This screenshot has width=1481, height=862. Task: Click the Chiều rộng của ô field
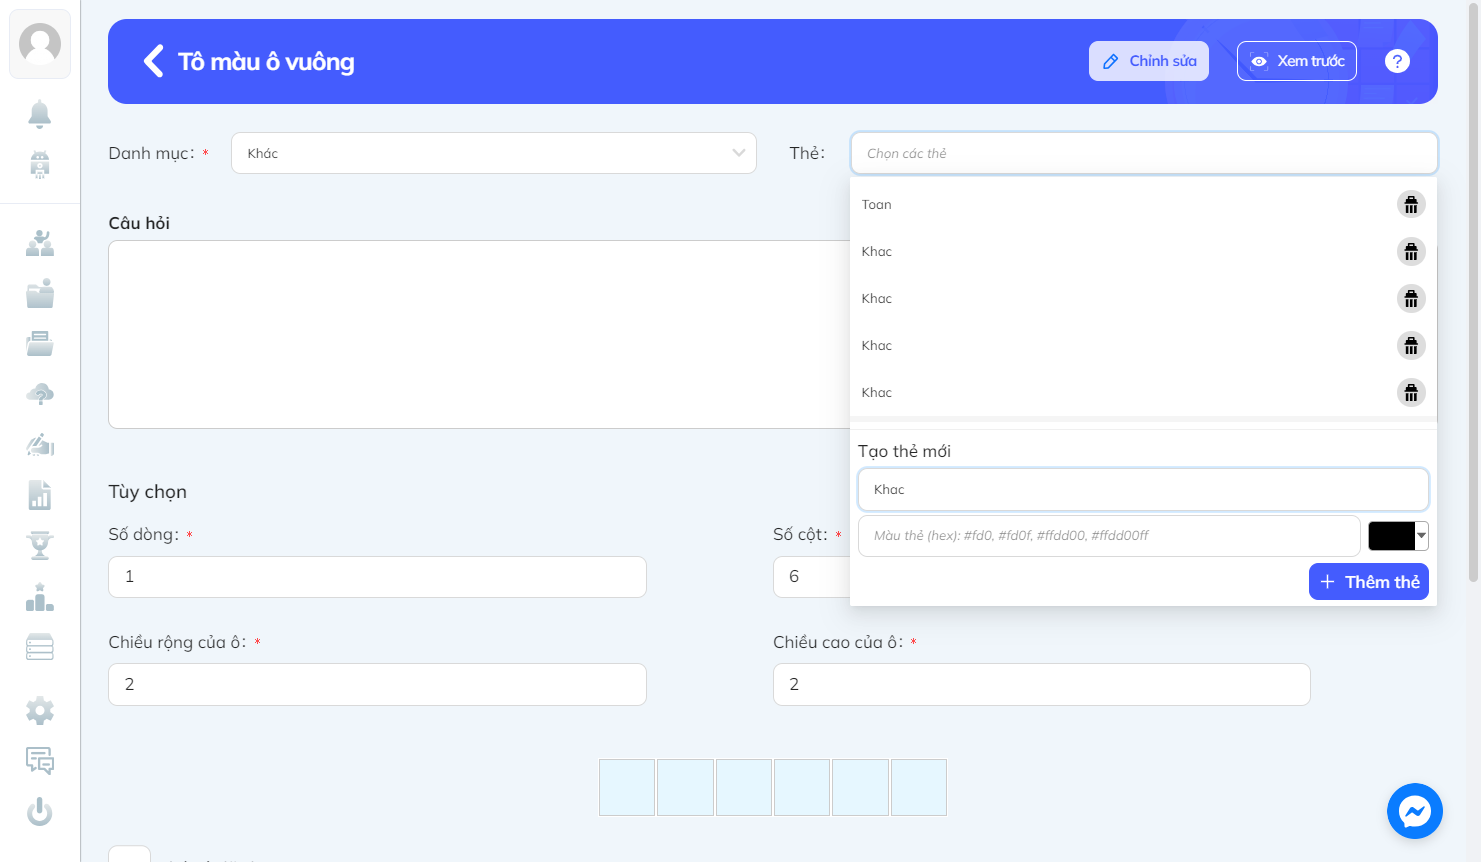click(377, 684)
